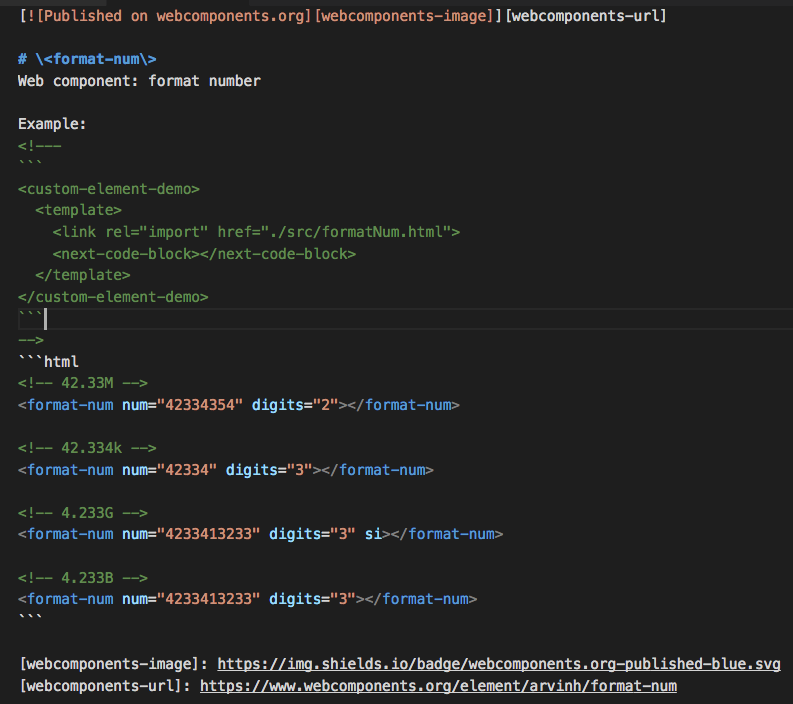793x704 pixels.
Task: Click the '<template>' opening tag line
Action: pos(78,210)
